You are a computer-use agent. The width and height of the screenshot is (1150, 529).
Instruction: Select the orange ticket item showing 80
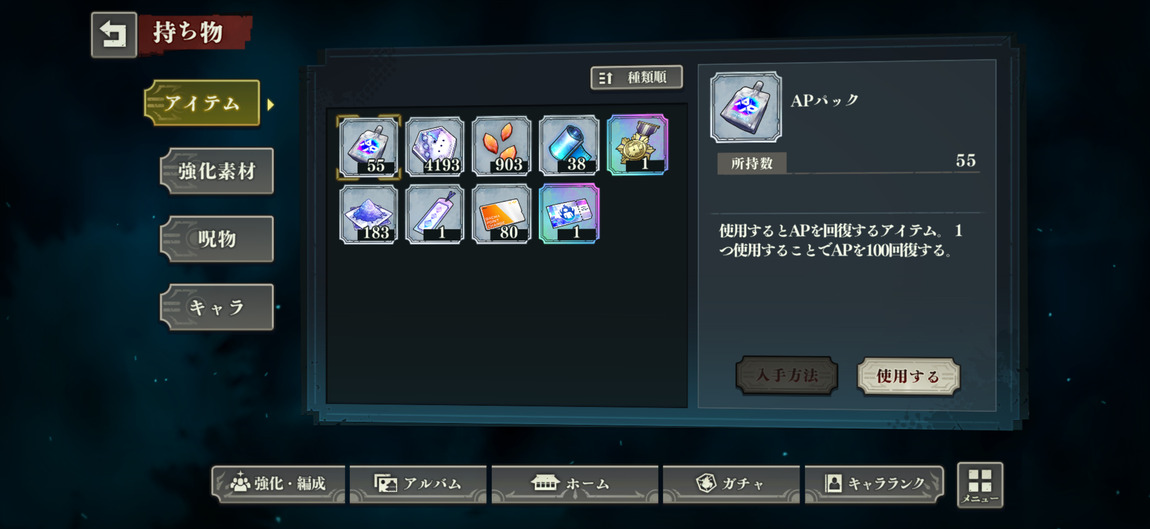tap(502, 214)
